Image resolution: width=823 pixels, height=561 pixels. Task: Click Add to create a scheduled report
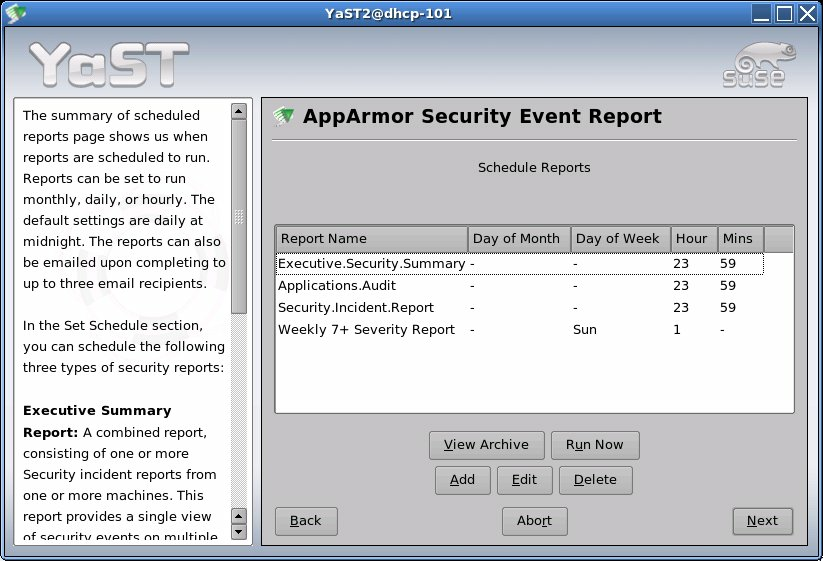coord(462,480)
